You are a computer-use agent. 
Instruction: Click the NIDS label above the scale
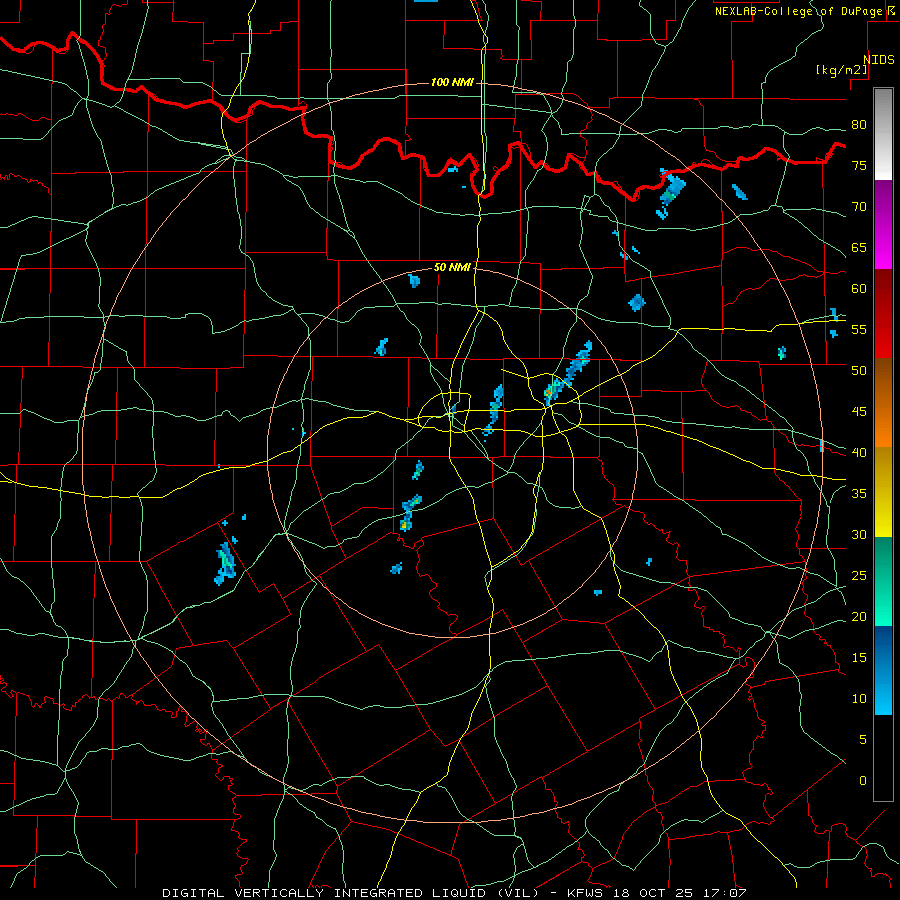pyautogui.click(x=879, y=60)
